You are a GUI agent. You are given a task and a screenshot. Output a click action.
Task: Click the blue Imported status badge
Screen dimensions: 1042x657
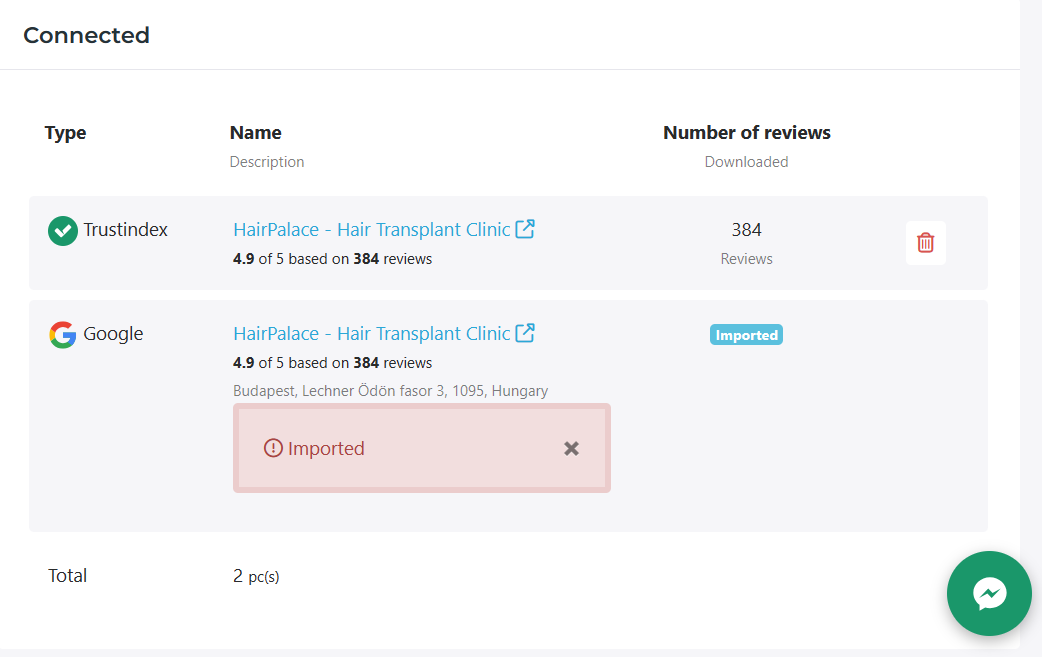click(x=746, y=334)
